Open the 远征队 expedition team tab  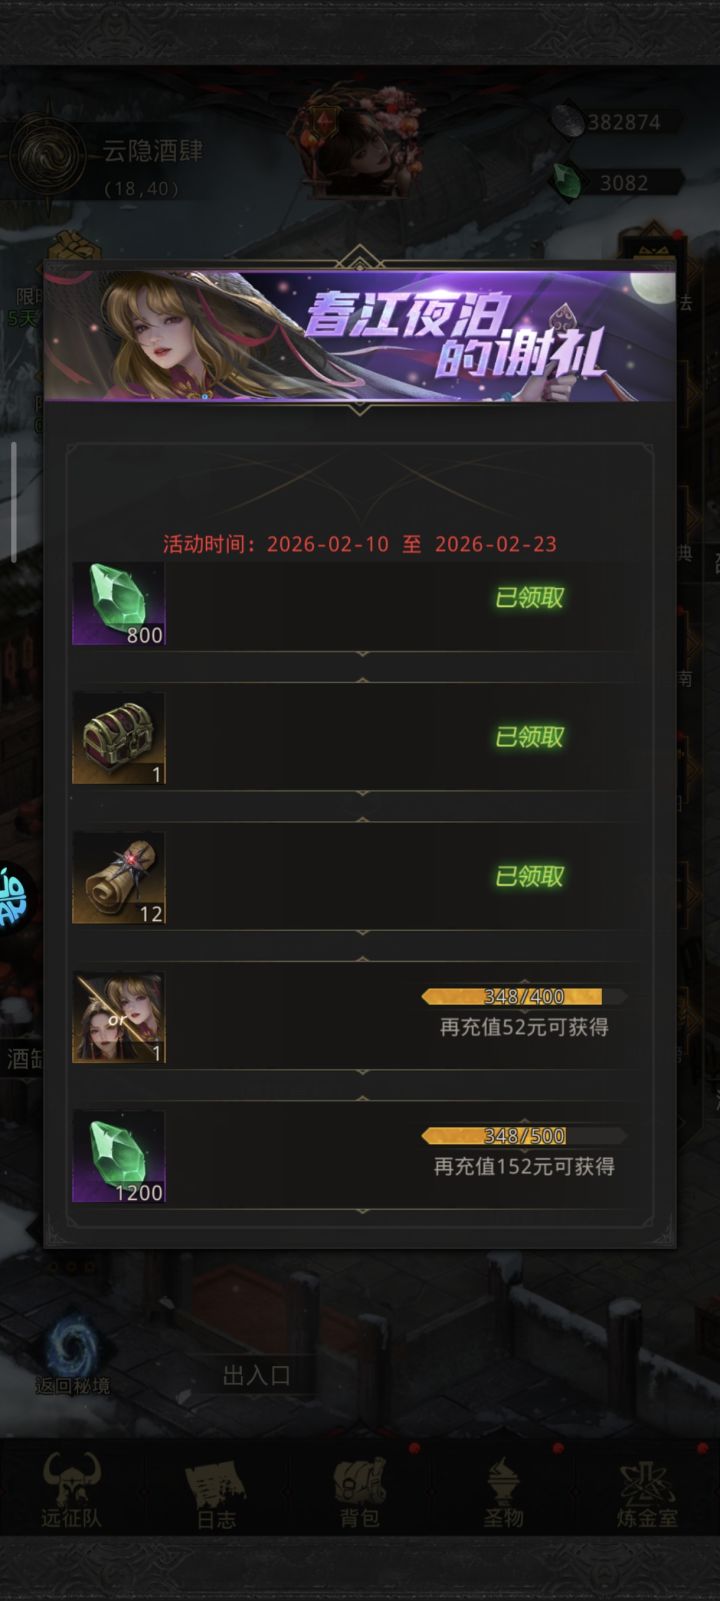(x=71, y=1490)
